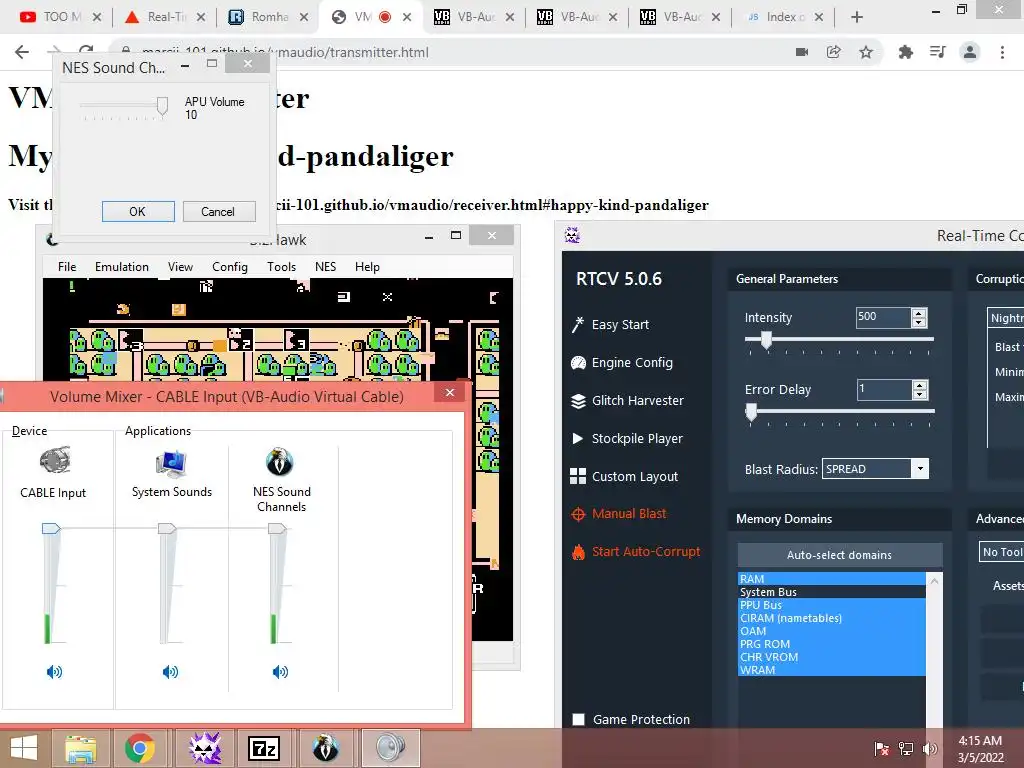Adjust APU Volume slider thumb
The height and width of the screenshot is (768, 1024).
click(x=162, y=106)
